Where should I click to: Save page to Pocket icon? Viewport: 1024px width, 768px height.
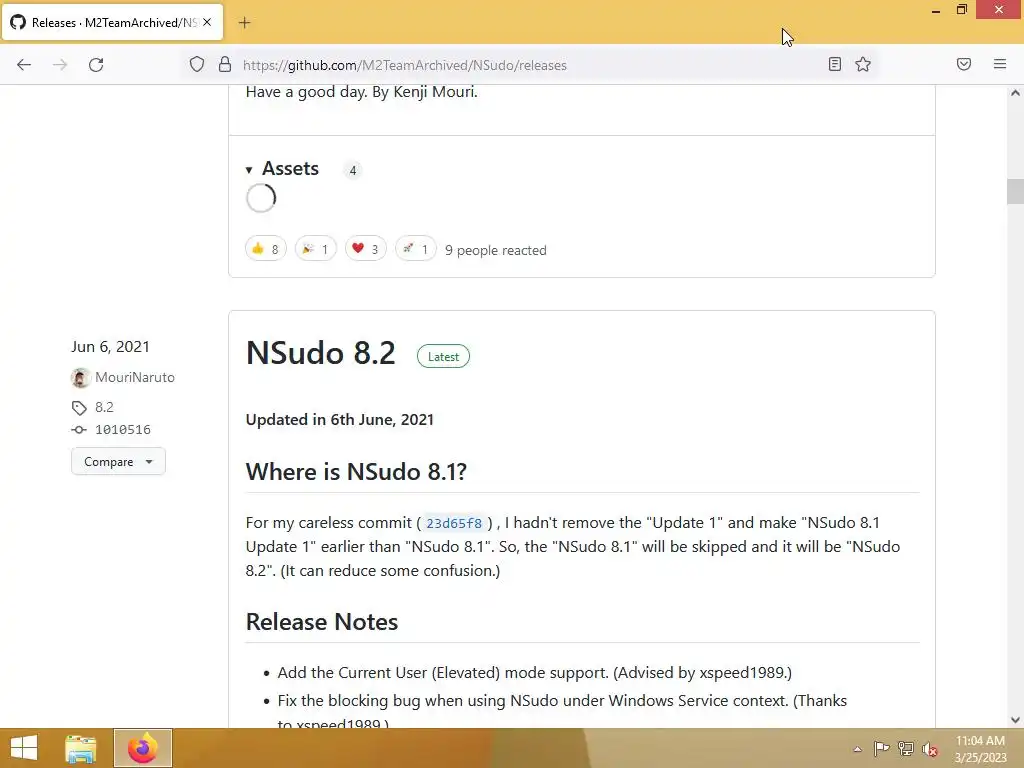pos(964,64)
